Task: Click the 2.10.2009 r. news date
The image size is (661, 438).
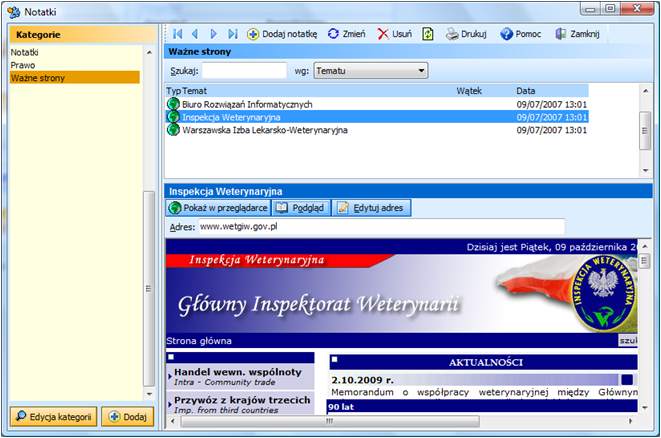Action: click(363, 380)
